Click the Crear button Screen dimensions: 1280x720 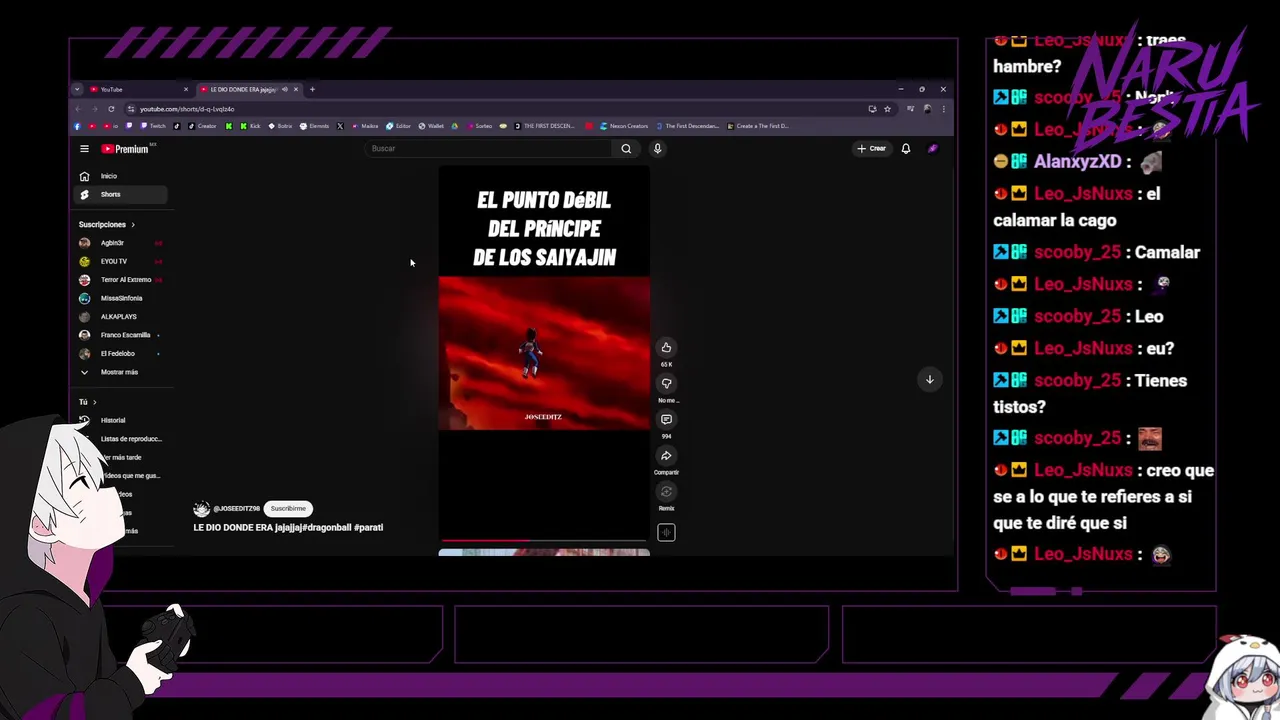[871, 148]
